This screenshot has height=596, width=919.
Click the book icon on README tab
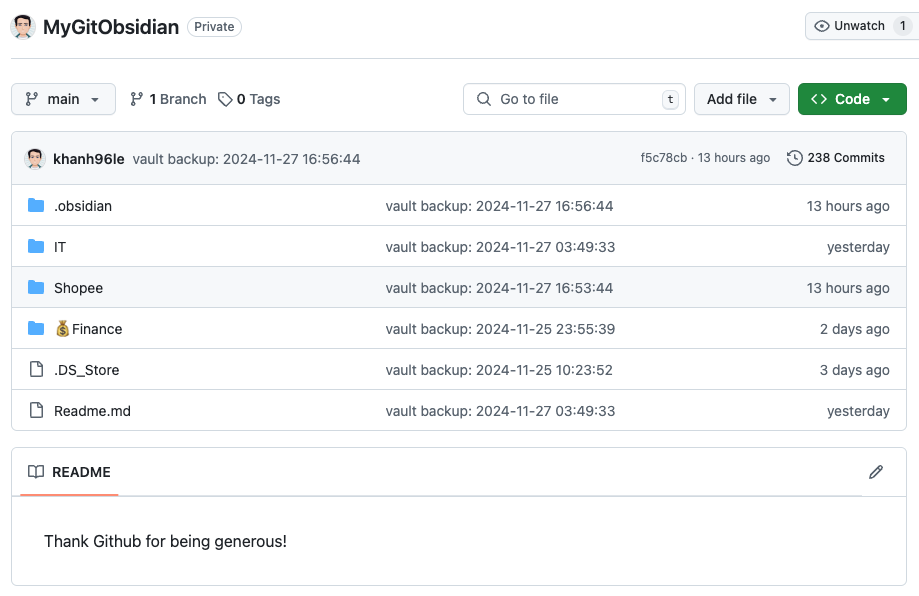[36, 472]
